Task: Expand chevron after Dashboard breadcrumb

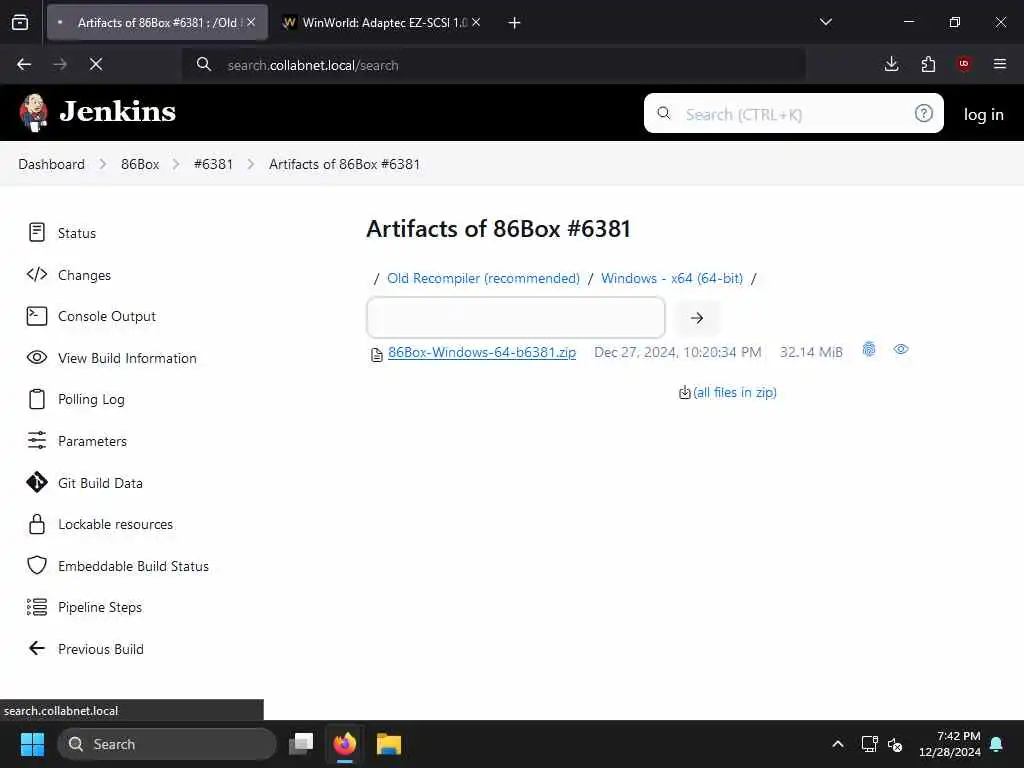Action: (x=103, y=164)
